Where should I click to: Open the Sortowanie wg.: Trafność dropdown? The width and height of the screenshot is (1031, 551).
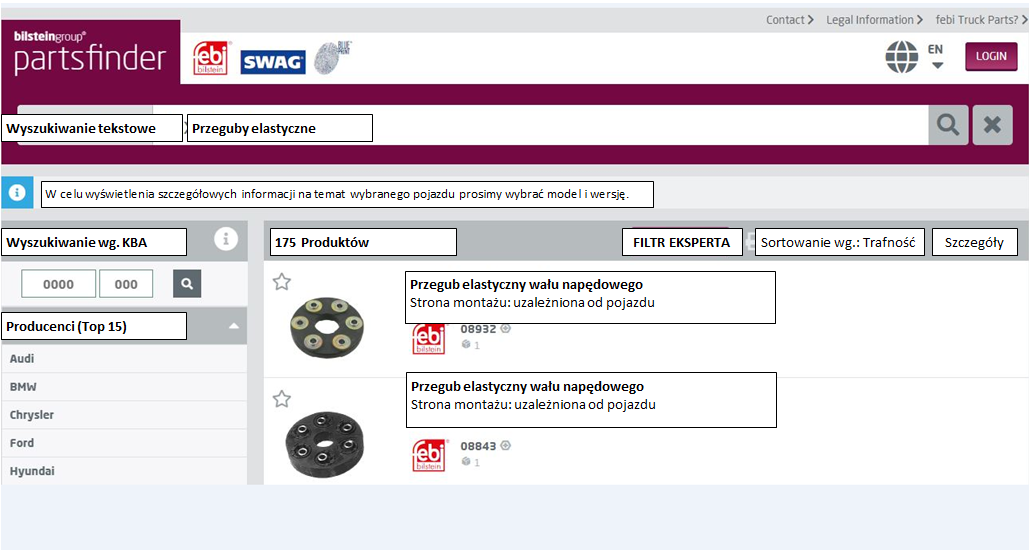point(840,242)
